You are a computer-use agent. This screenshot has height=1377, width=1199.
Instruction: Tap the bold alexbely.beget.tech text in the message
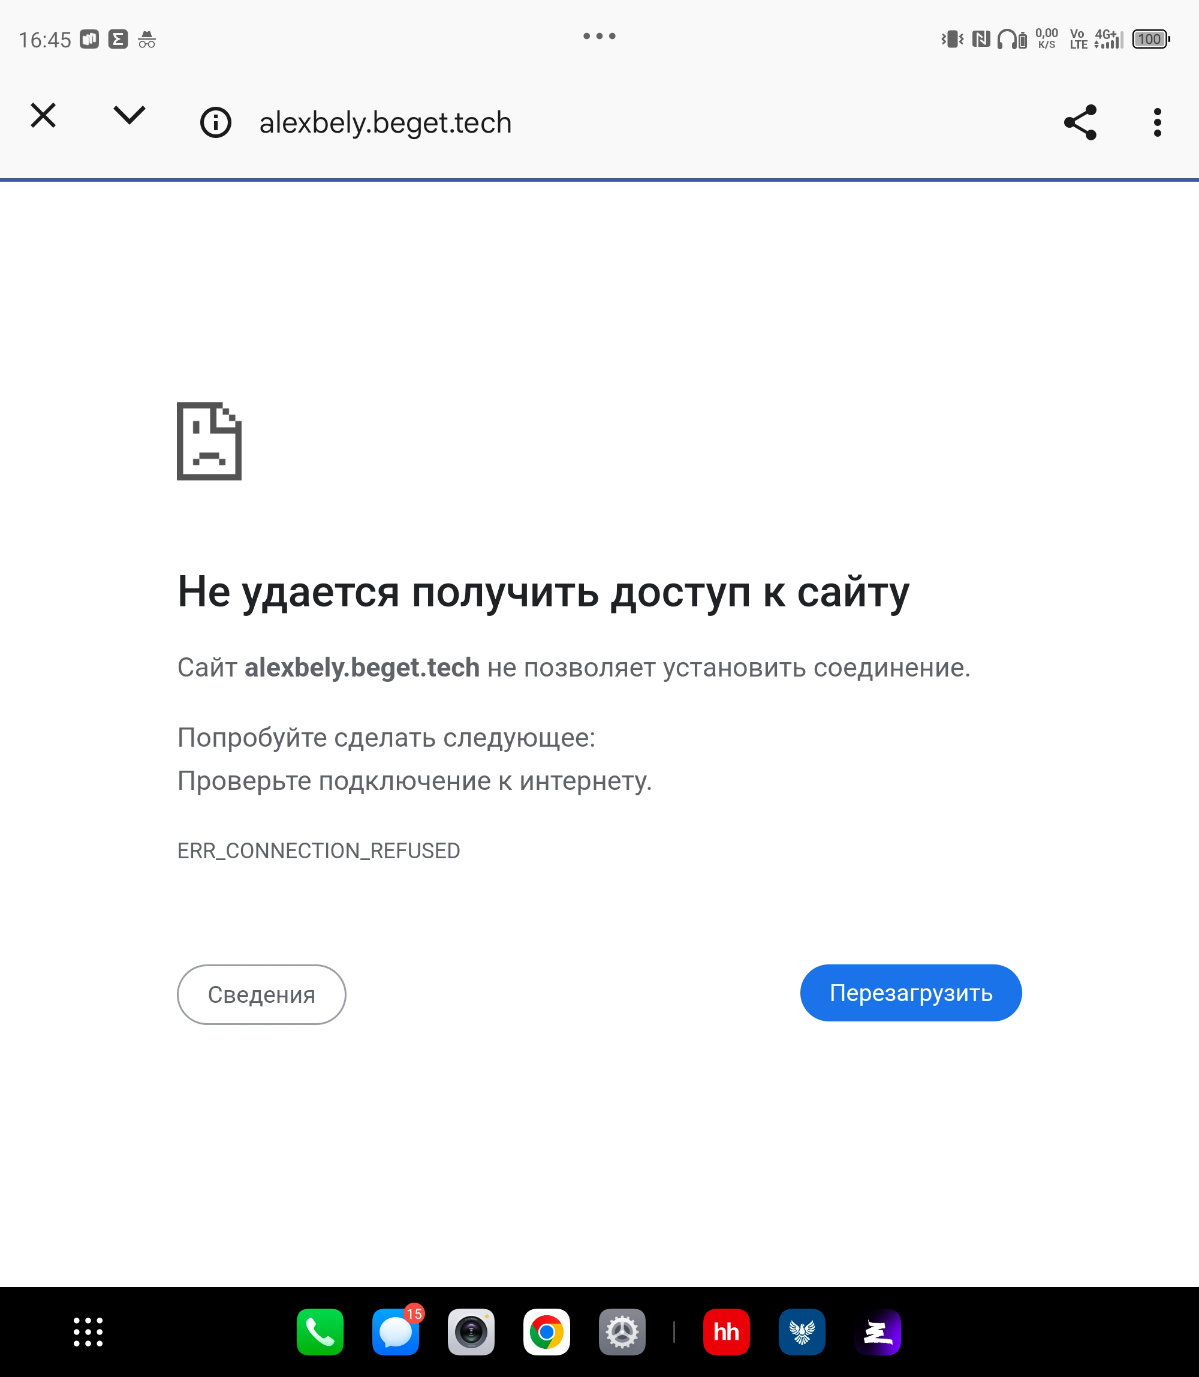pyautogui.click(x=362, y=667)
